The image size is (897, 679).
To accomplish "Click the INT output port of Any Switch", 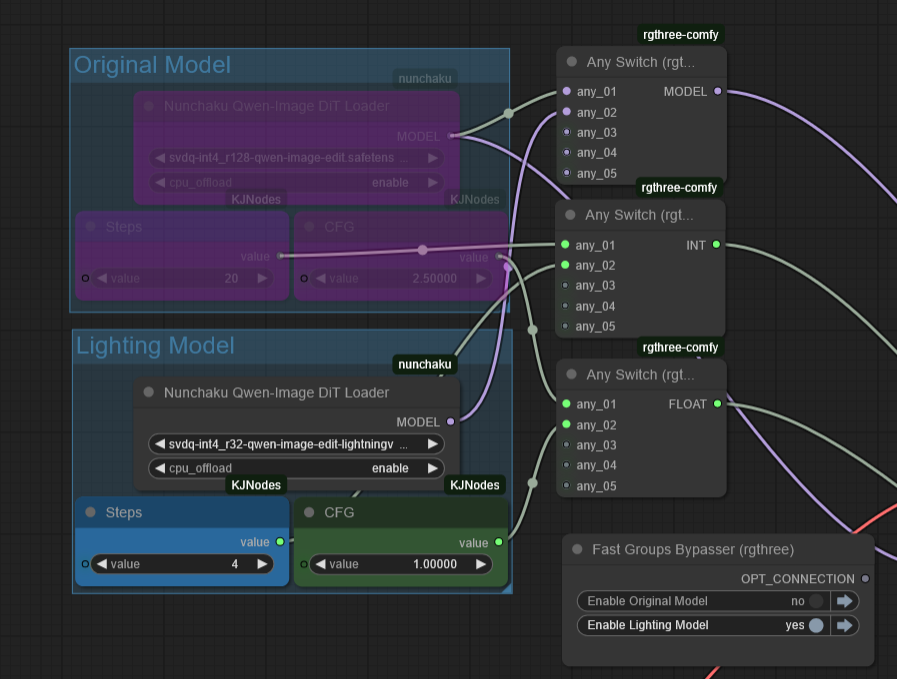I will pyautogui.click(x=716, y=245).
